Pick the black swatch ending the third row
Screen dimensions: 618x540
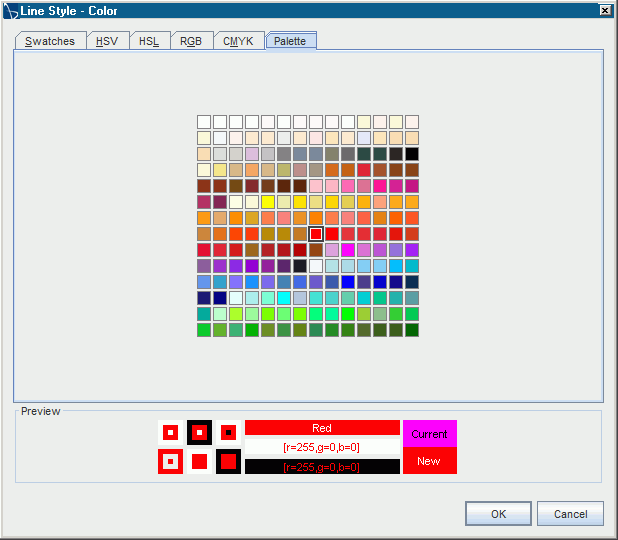click(x=412, y=154)
